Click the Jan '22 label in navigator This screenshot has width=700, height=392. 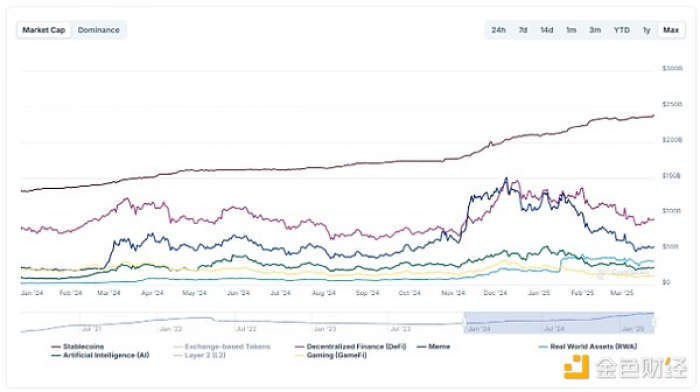coord(171,329)
